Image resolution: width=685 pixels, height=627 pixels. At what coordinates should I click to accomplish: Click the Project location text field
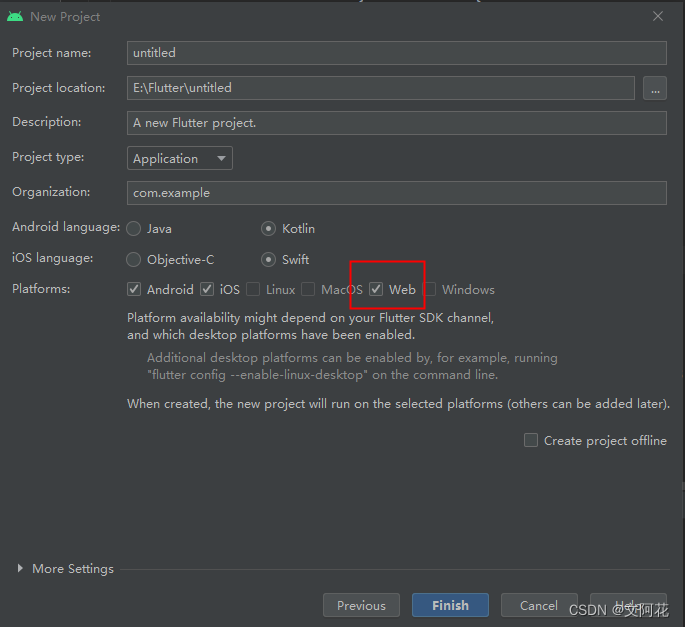tap(381, 88)
